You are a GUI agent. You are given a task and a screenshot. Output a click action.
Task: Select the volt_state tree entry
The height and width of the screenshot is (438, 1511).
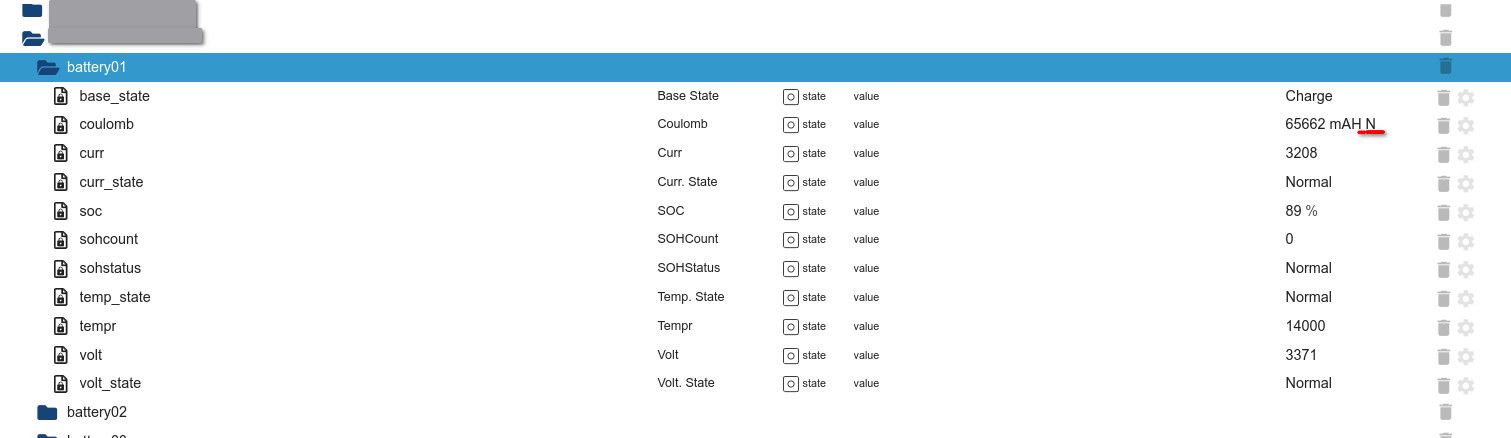coord(110,383)
